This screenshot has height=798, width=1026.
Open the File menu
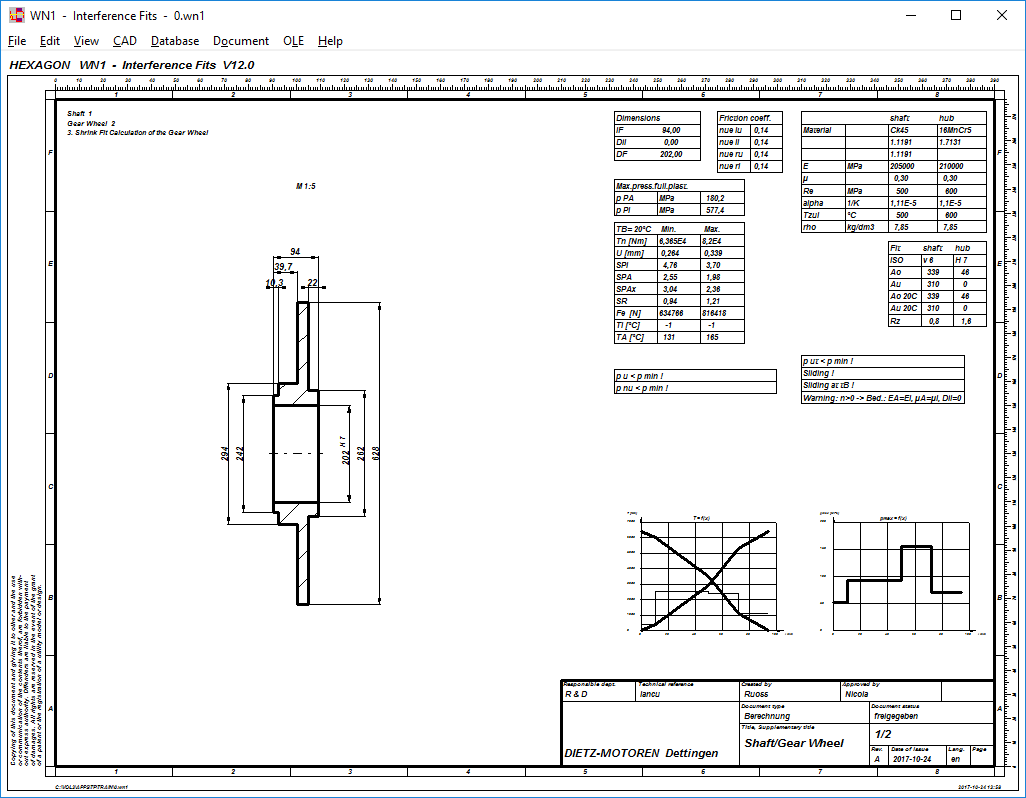point(17,41)
